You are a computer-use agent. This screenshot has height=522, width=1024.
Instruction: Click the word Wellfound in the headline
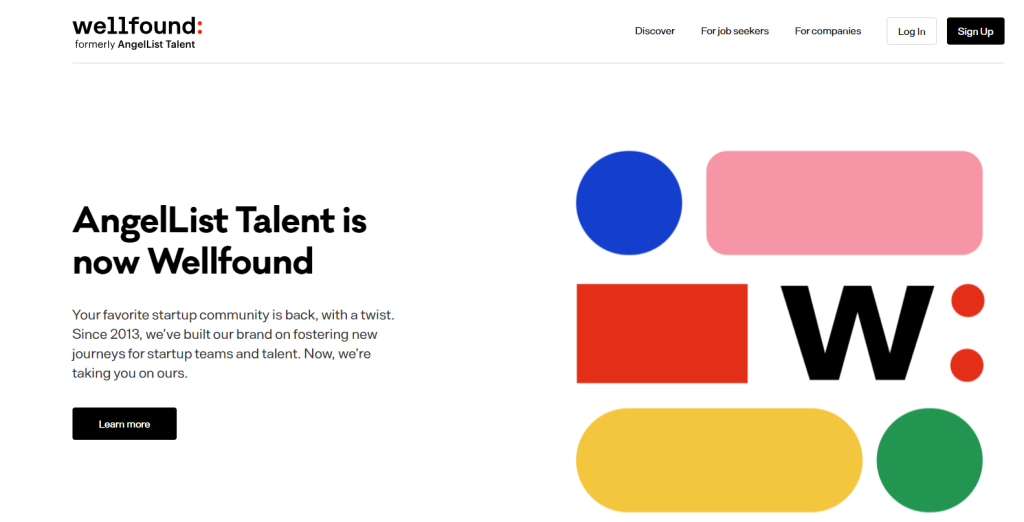231,261
